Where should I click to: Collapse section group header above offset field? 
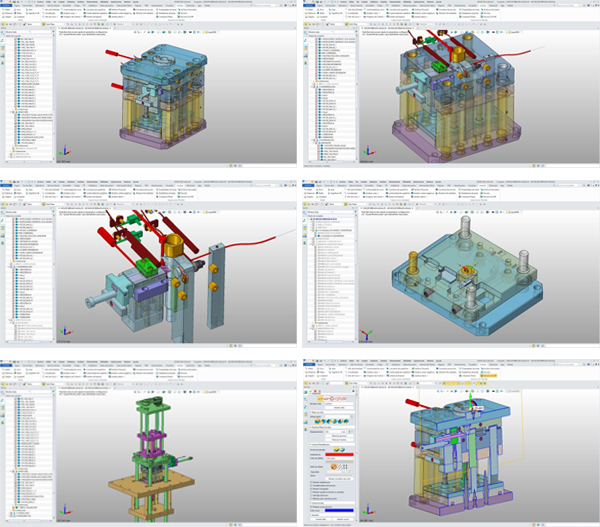pos(332,427)
